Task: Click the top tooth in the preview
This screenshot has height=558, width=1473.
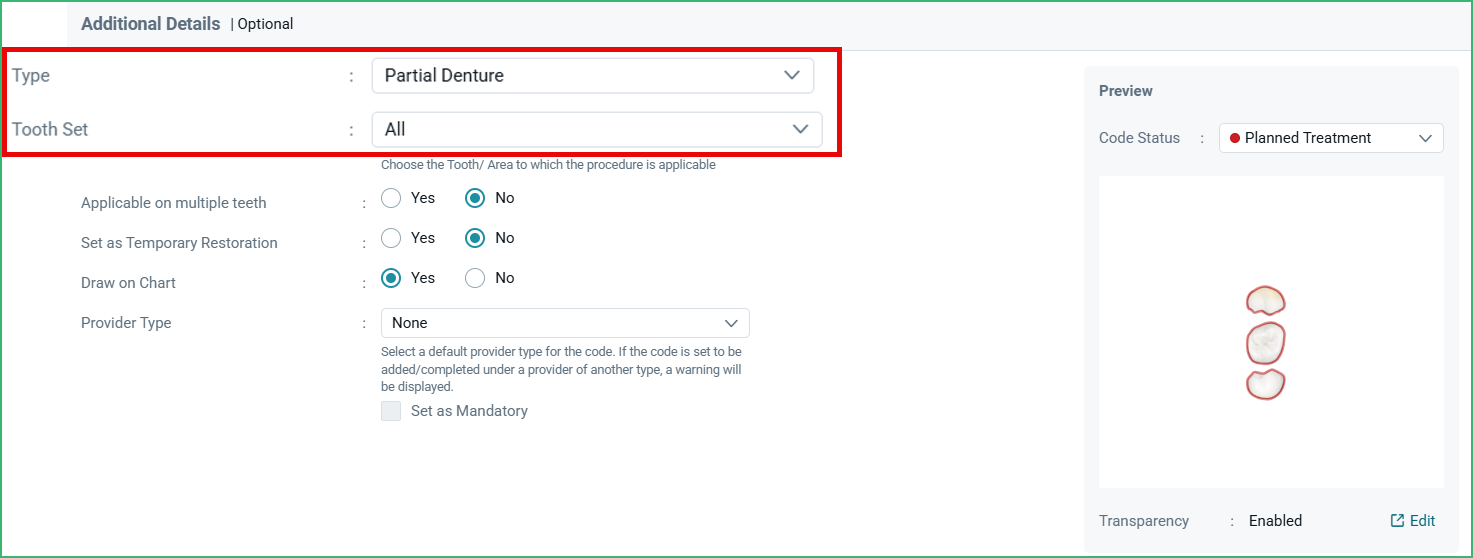Action: [x=1265, y=300]
